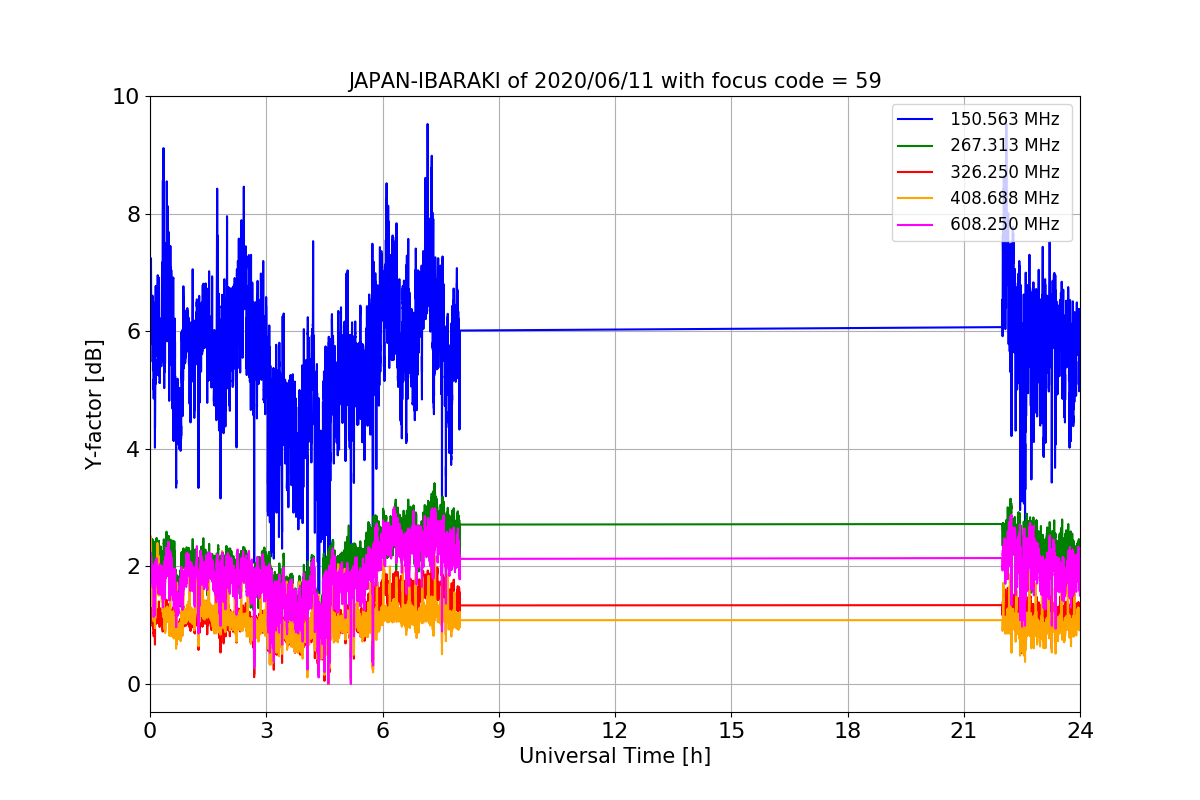Click the x-axis tick label 18

point(848,730)
